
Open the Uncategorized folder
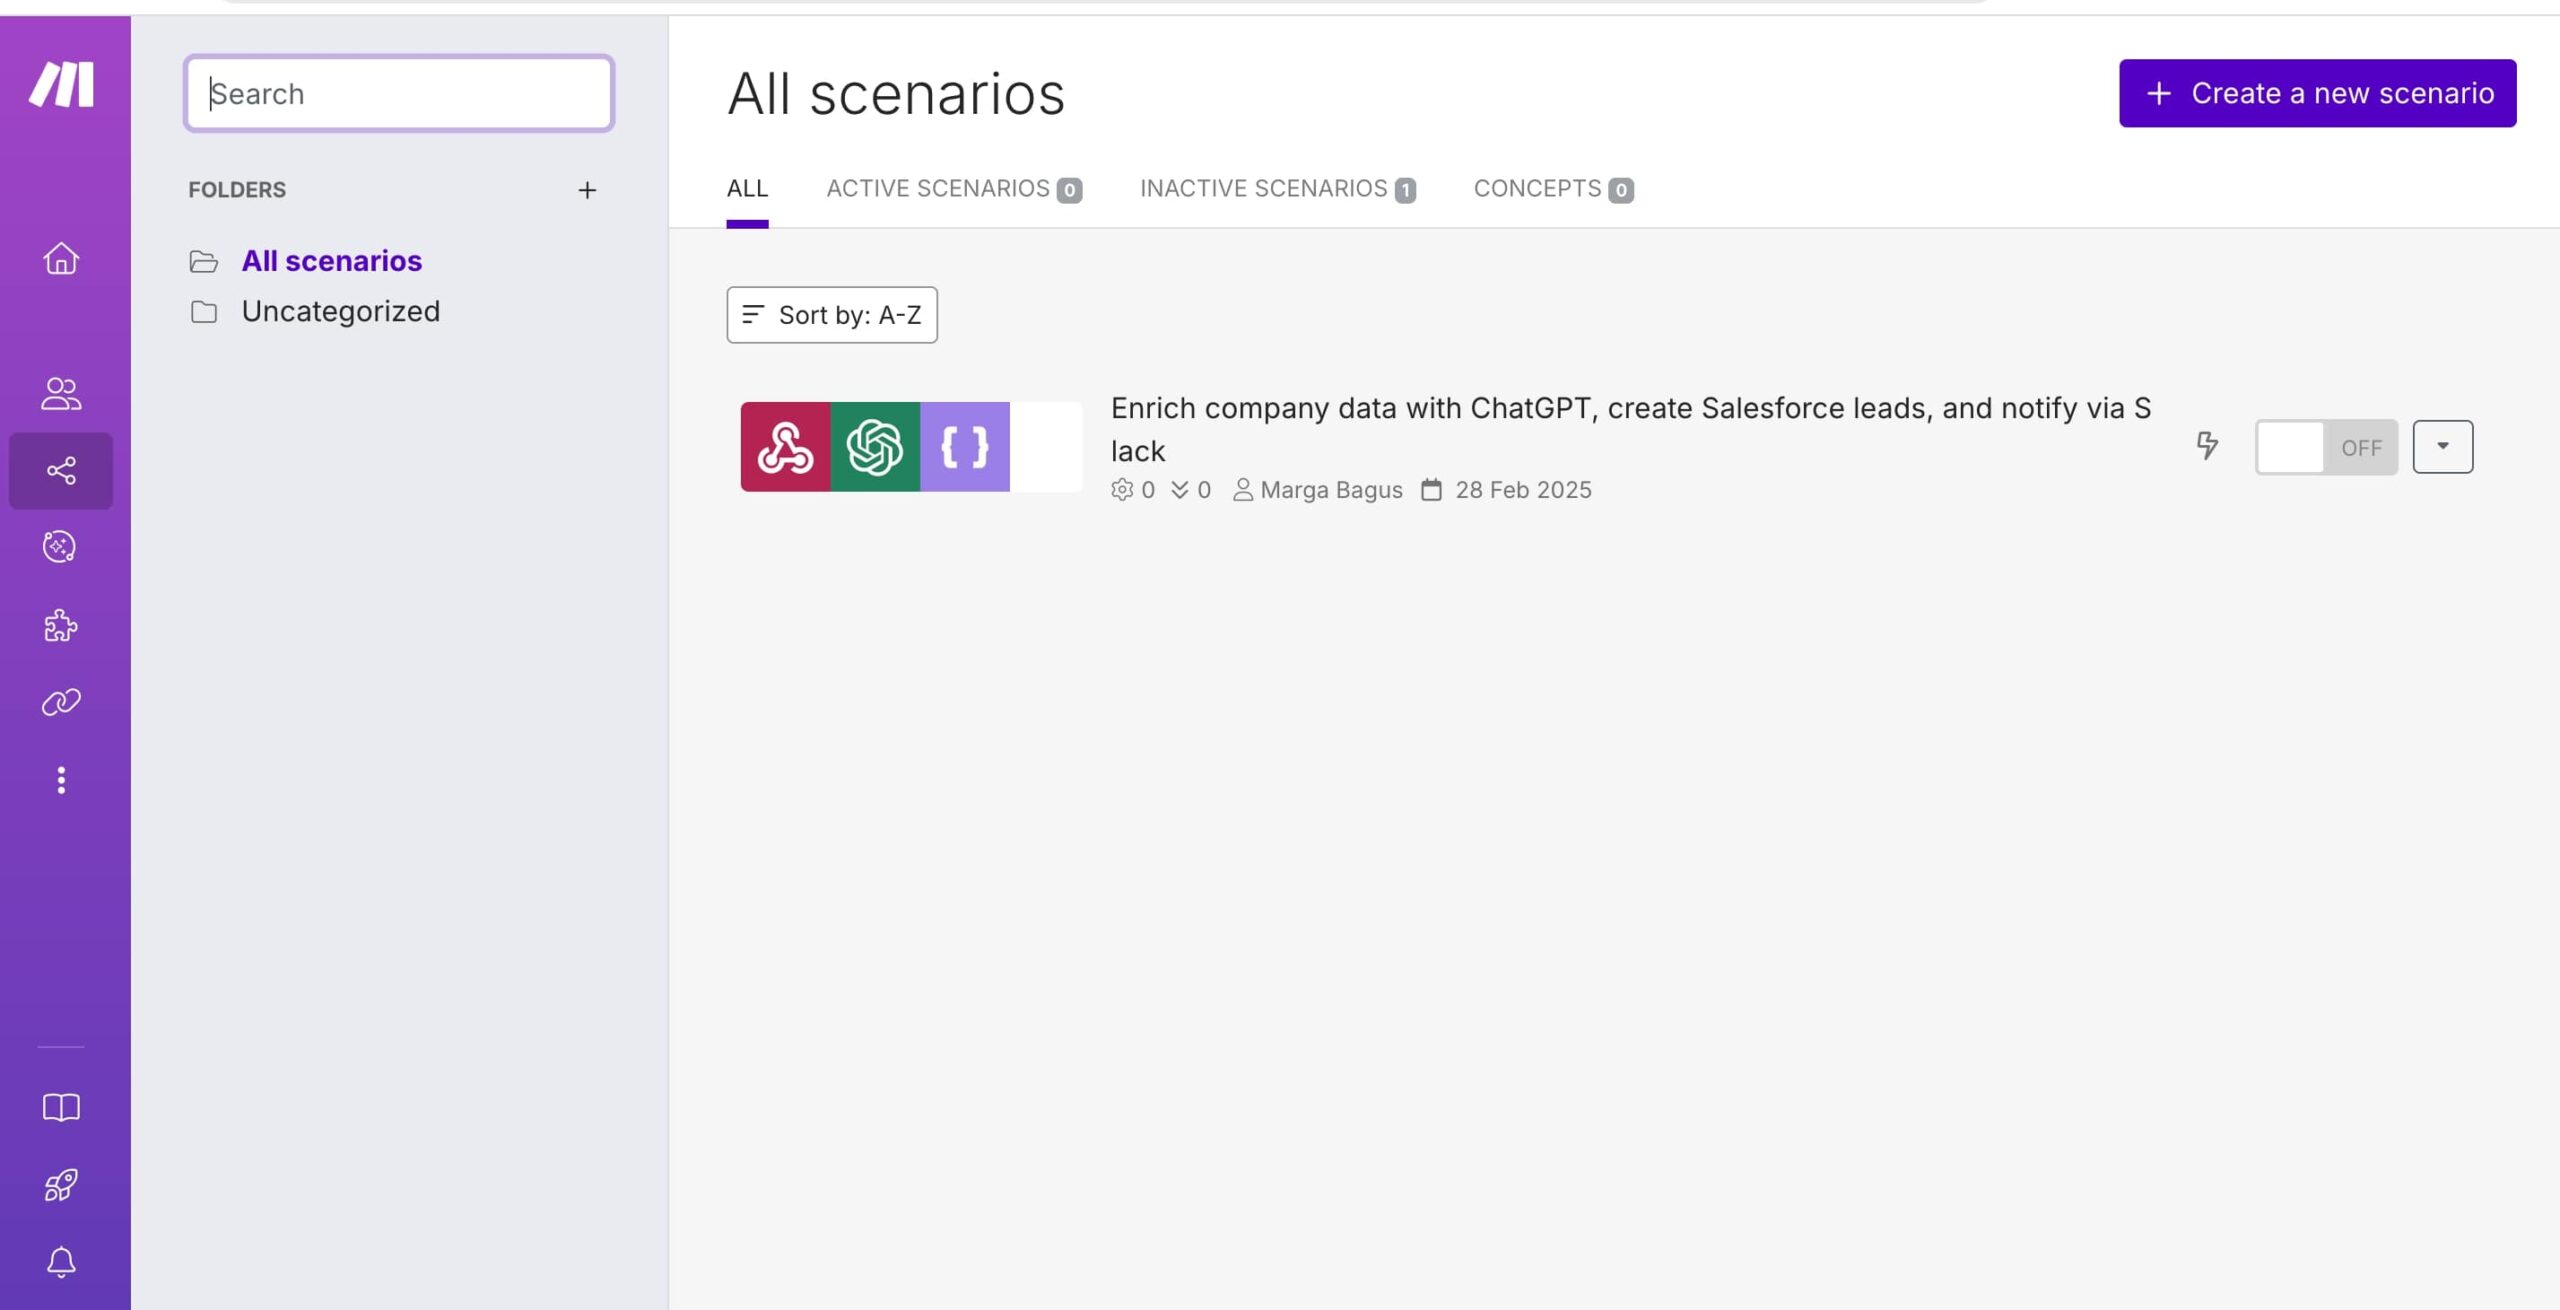[341, 310]
